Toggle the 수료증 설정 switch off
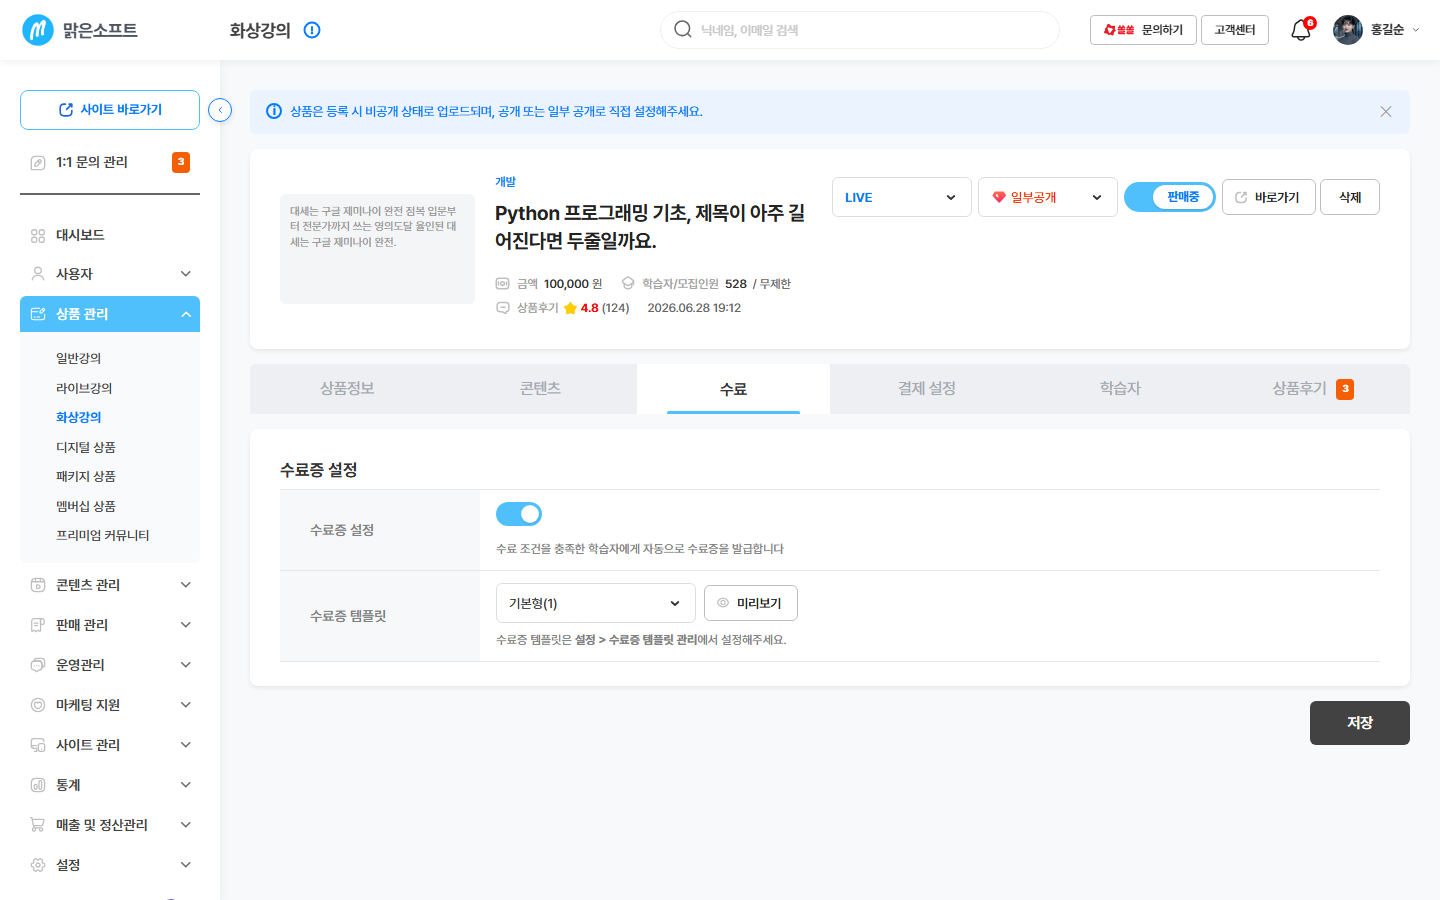This screenshot has height=900, width=1440. pos(519,514)
